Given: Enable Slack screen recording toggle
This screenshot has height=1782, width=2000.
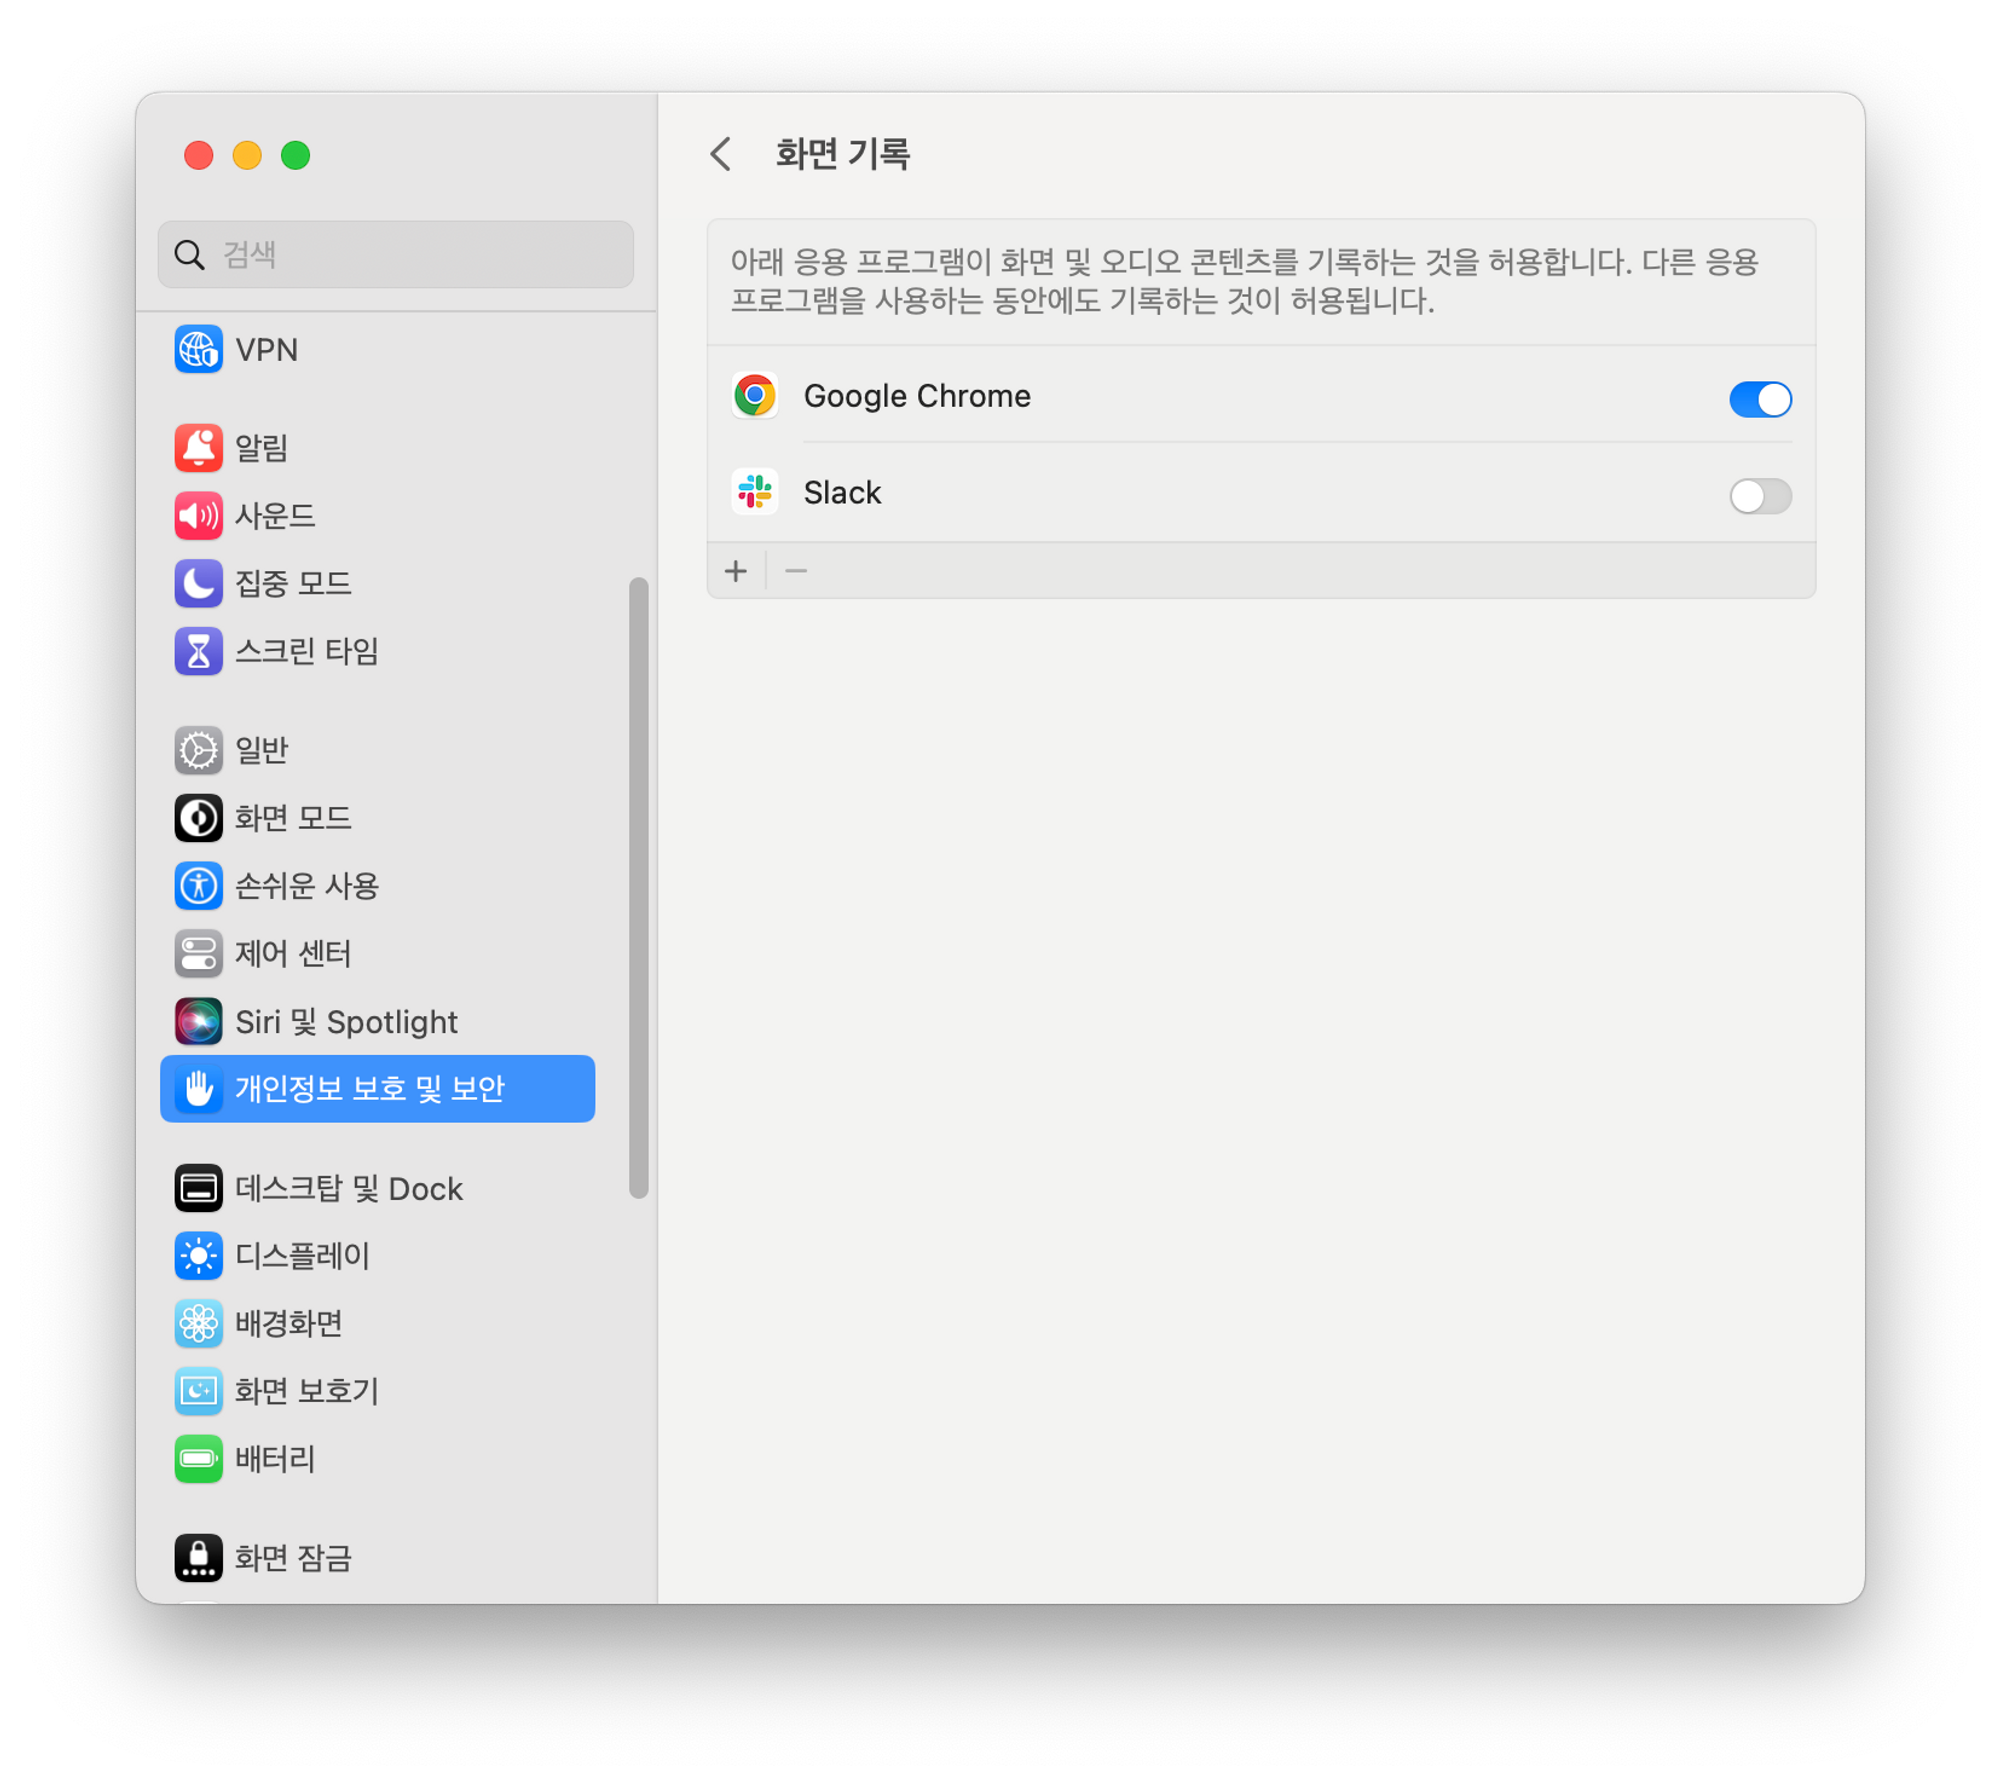Looking at the screenshot, I should [x=1759, y=496].
